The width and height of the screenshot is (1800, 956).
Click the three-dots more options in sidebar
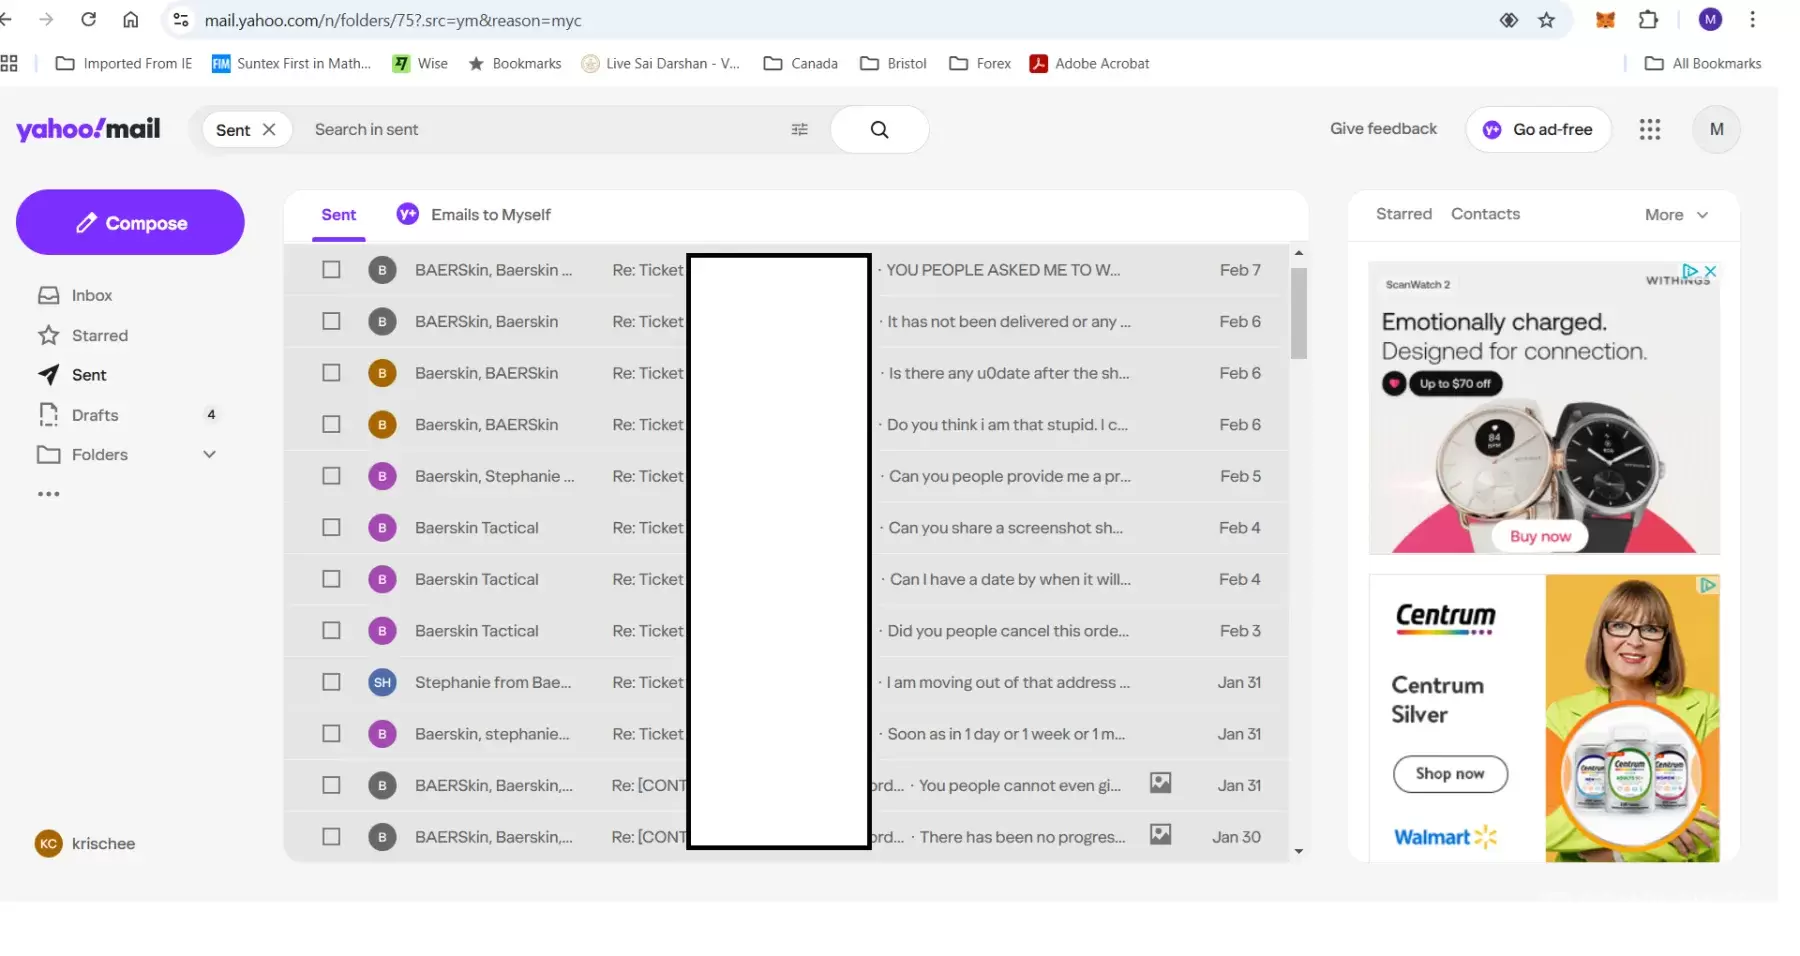tap(48, 494)
